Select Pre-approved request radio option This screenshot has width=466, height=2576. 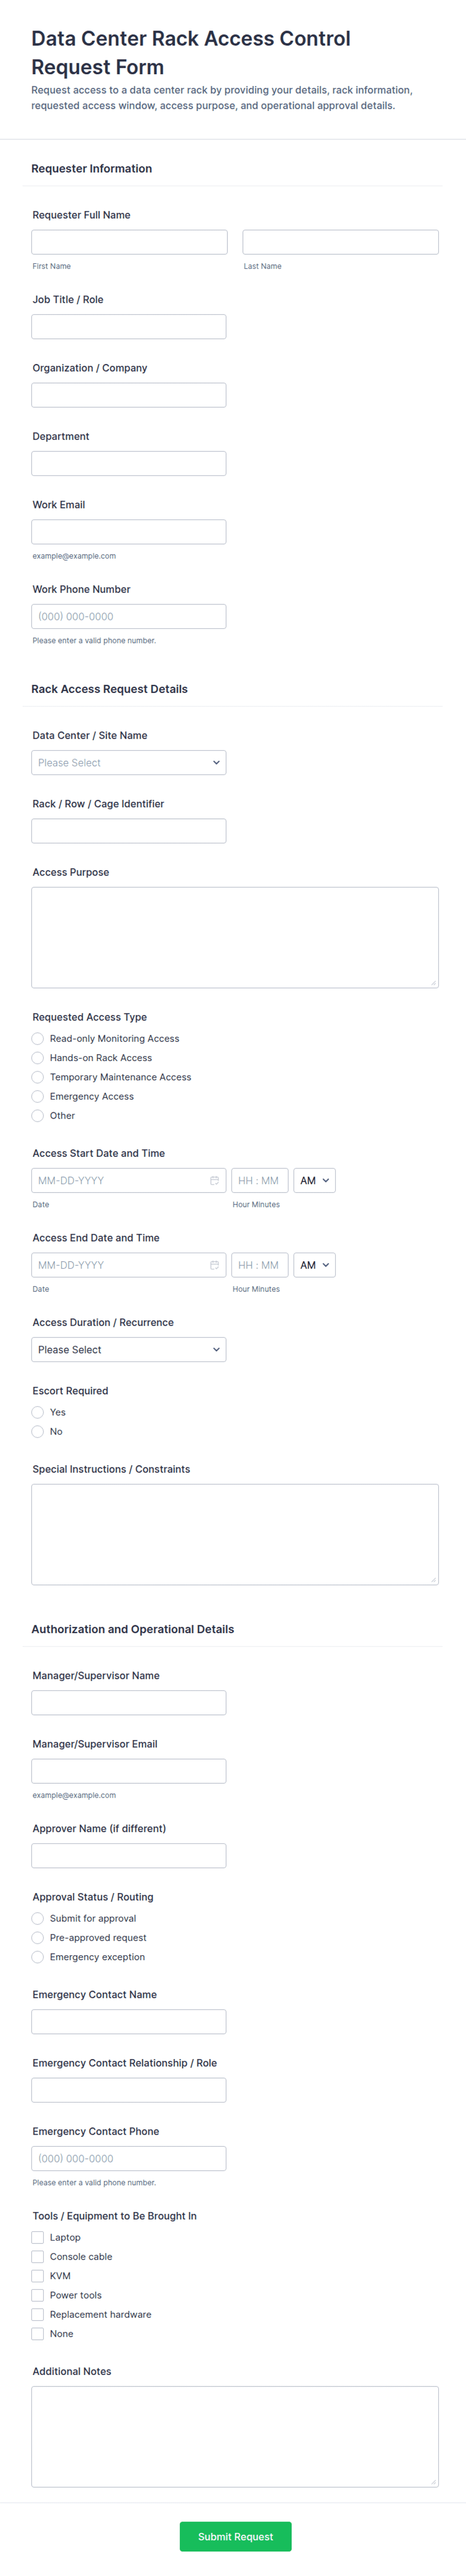tap(38, 1937)
